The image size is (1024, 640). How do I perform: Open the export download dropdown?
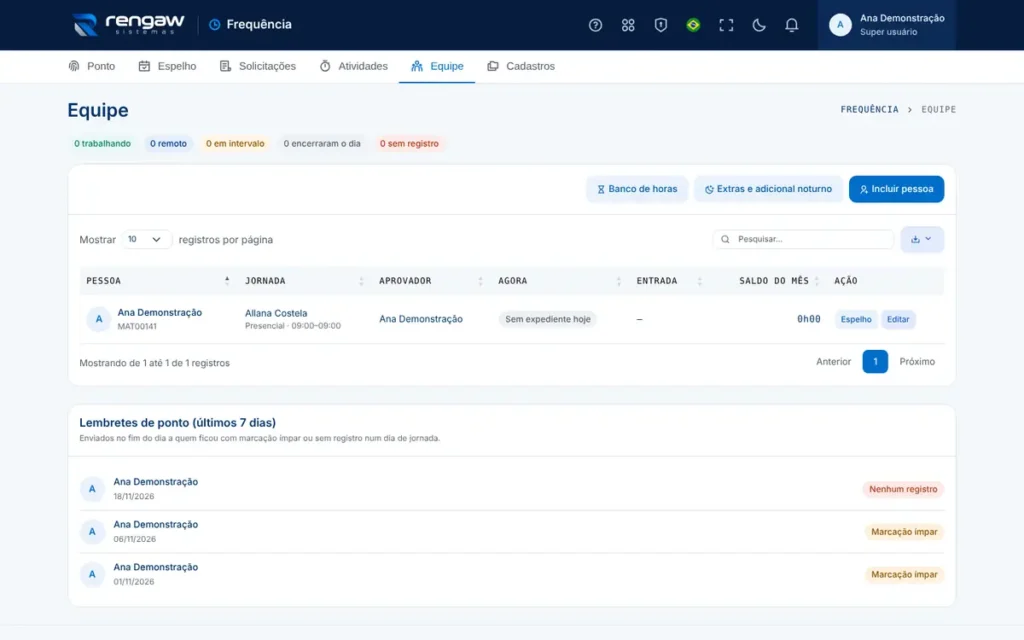tap(921, 239)
